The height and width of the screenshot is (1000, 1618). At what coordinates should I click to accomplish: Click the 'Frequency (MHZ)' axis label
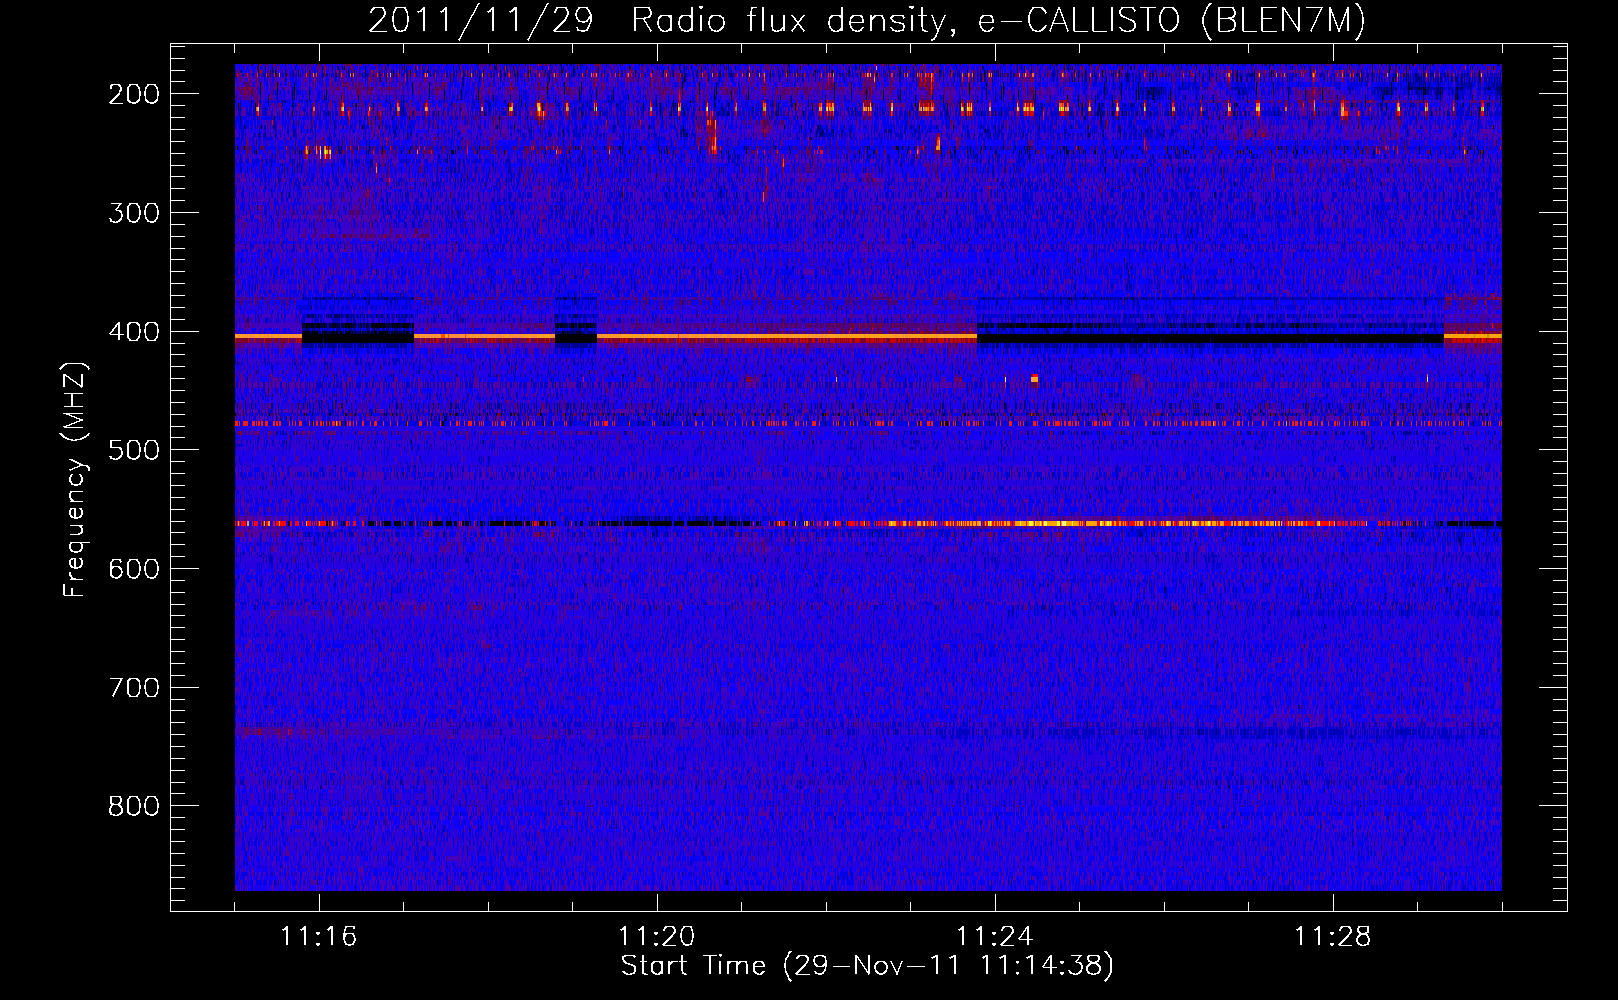pyautogui.click(x=75, y=480)
